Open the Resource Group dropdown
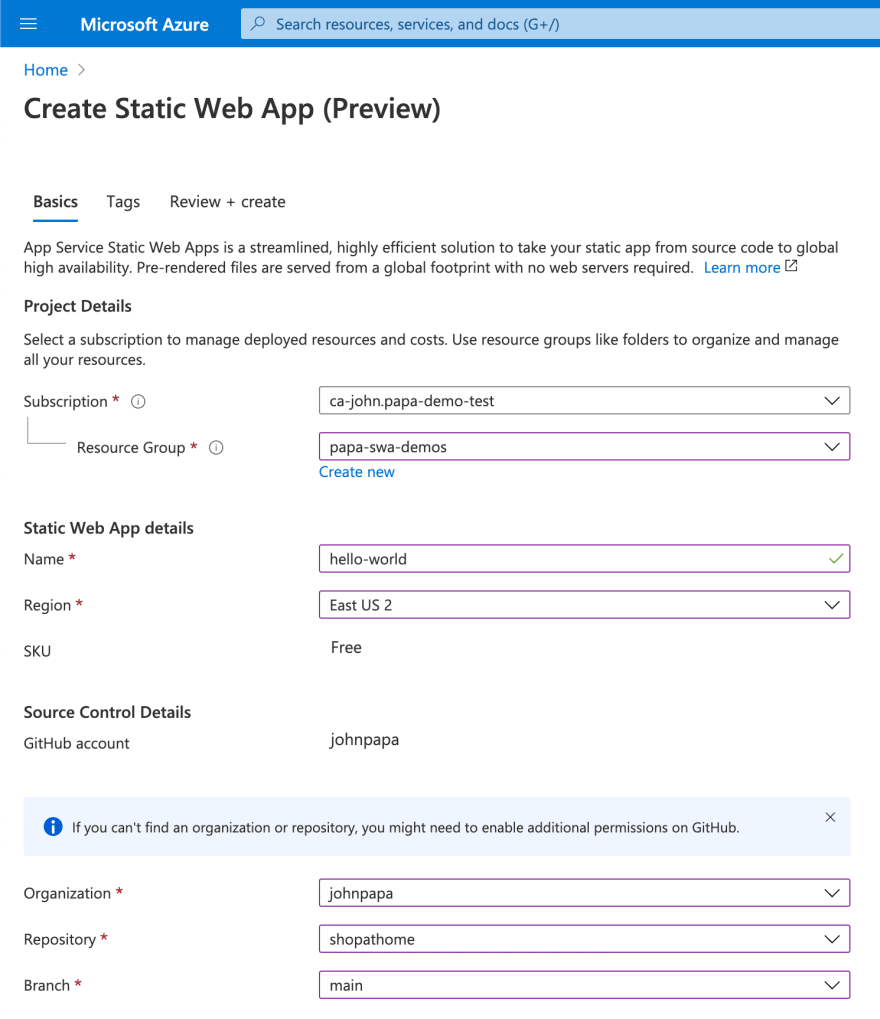 [584, 447]
